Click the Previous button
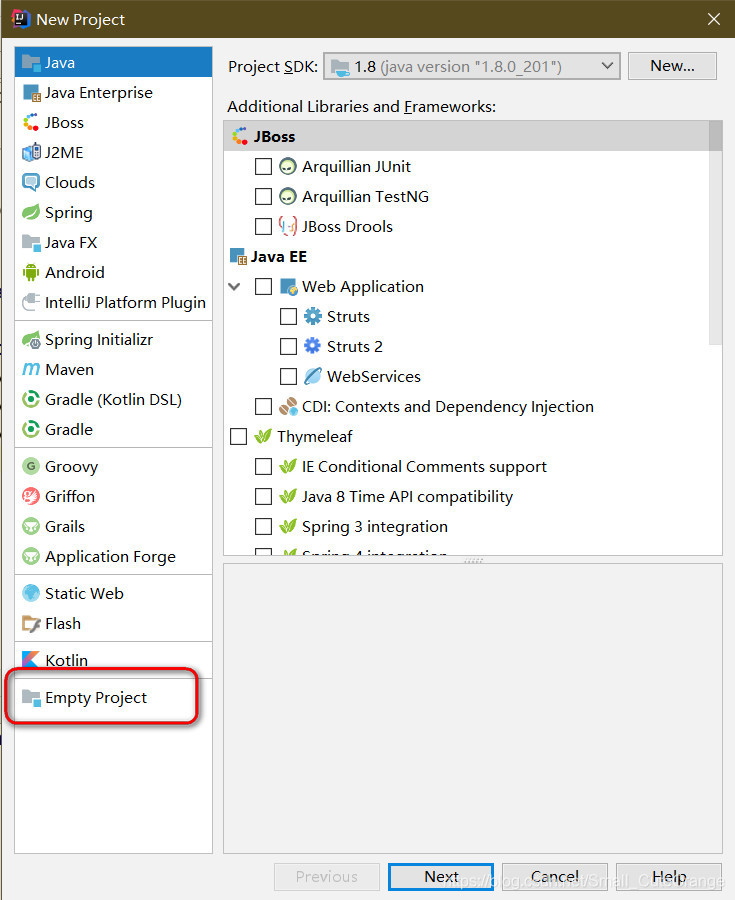 pyautogui.click(x=326, y=876)
